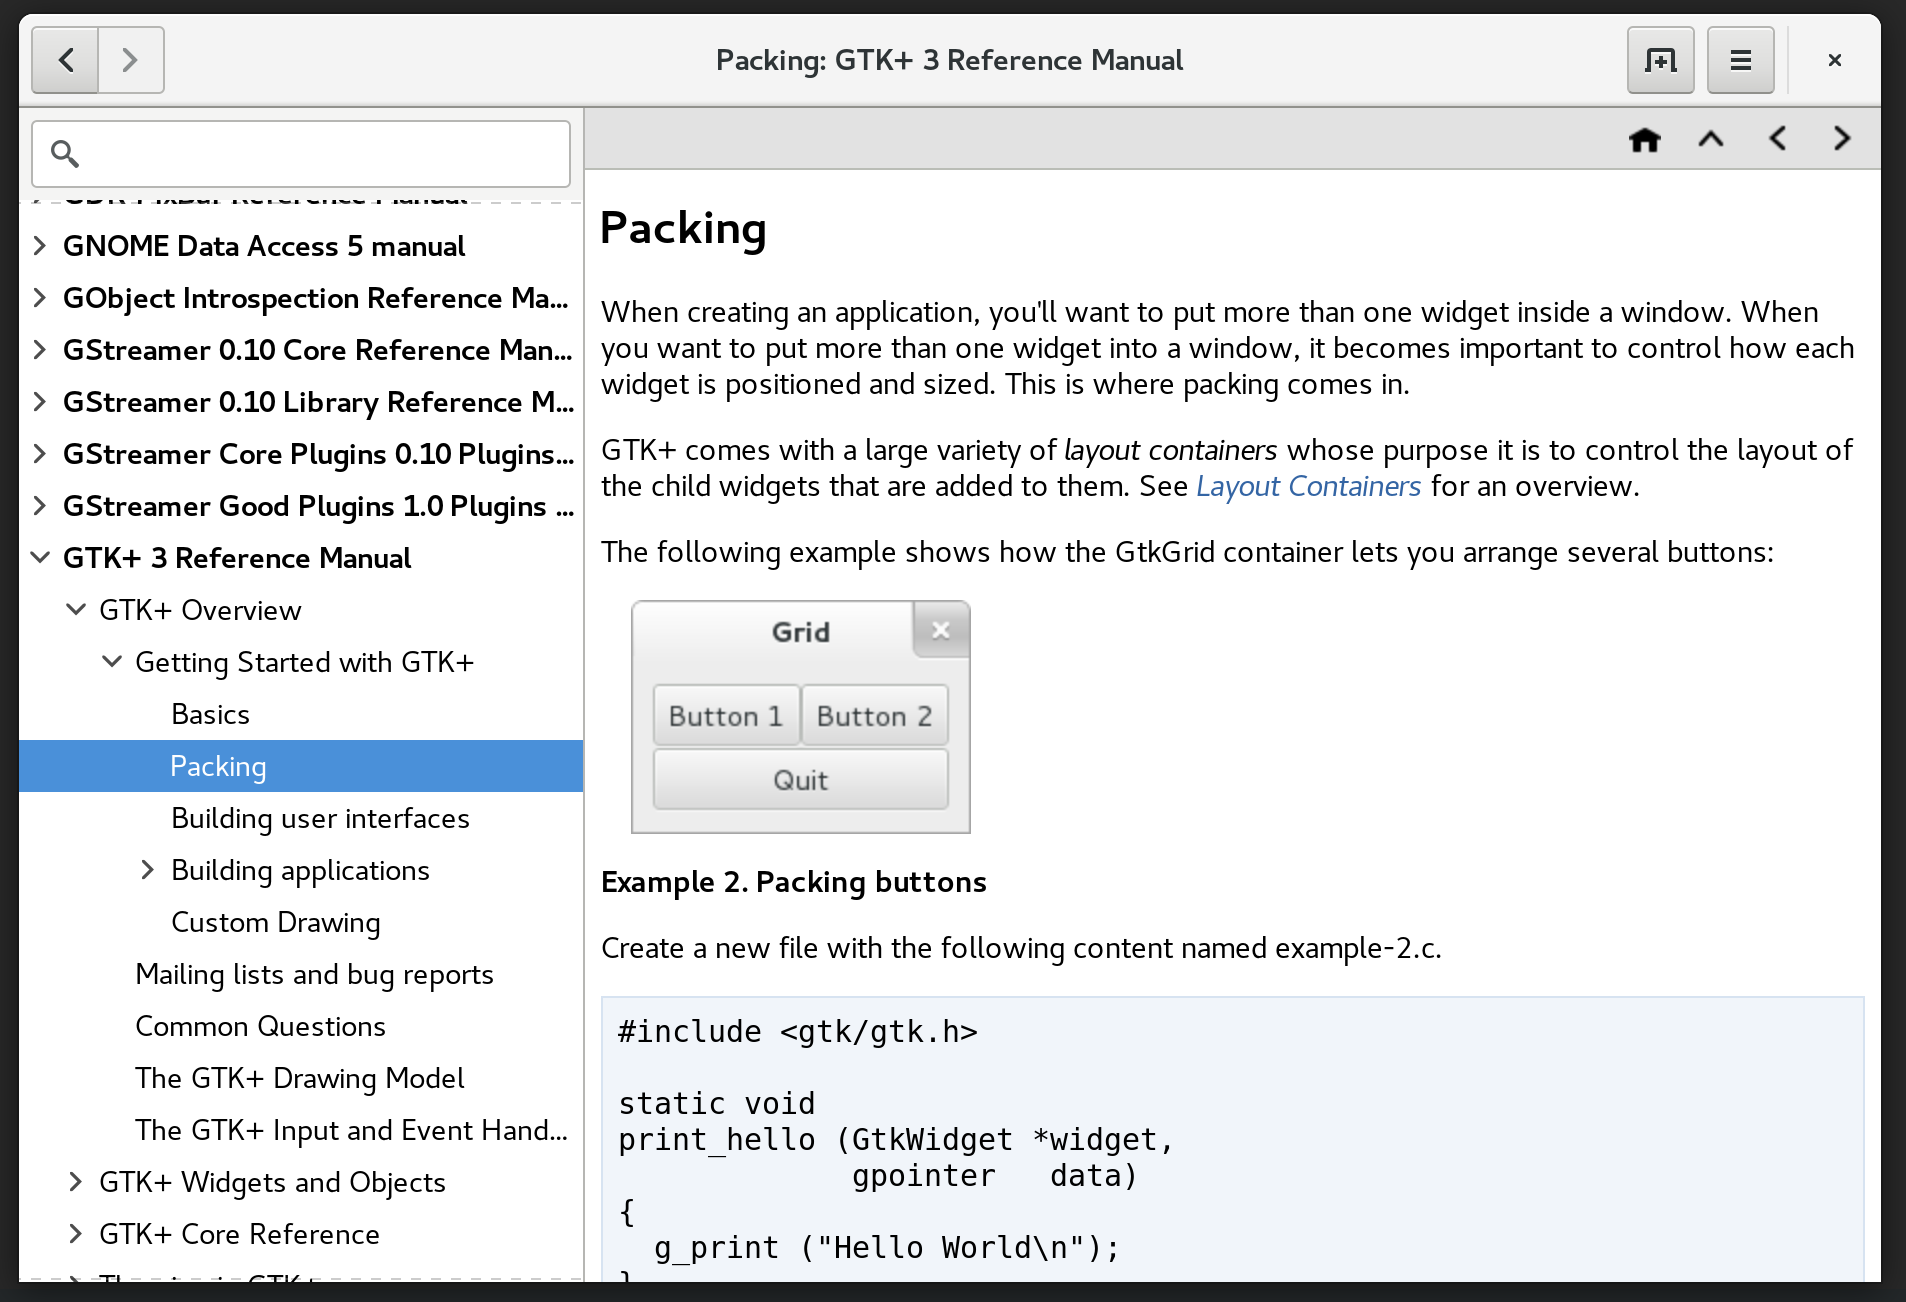Click the Packing page heading
This screenshot has height=1302, width=1906.
pos(683,229)
